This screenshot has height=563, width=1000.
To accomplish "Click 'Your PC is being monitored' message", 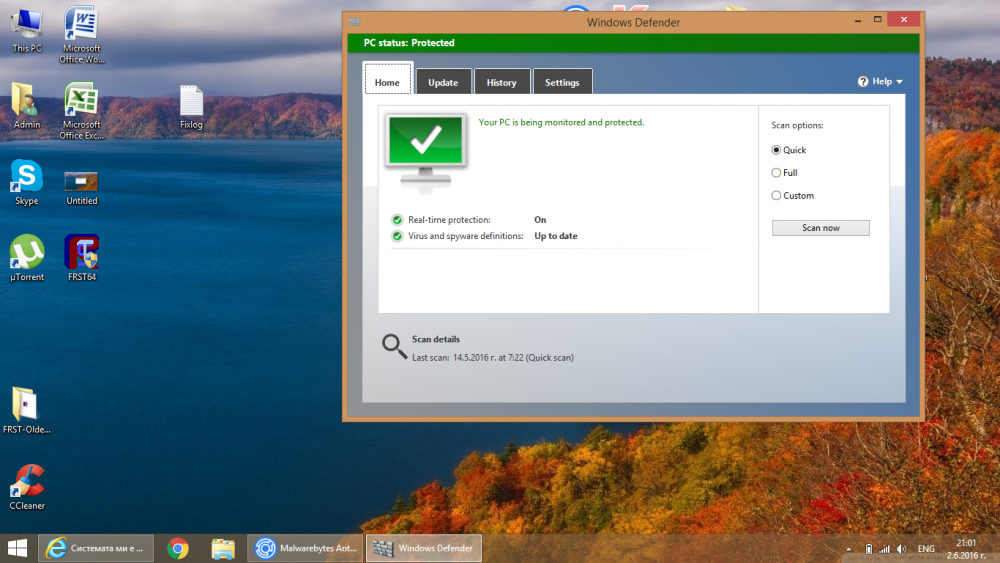I will [561, 122].
